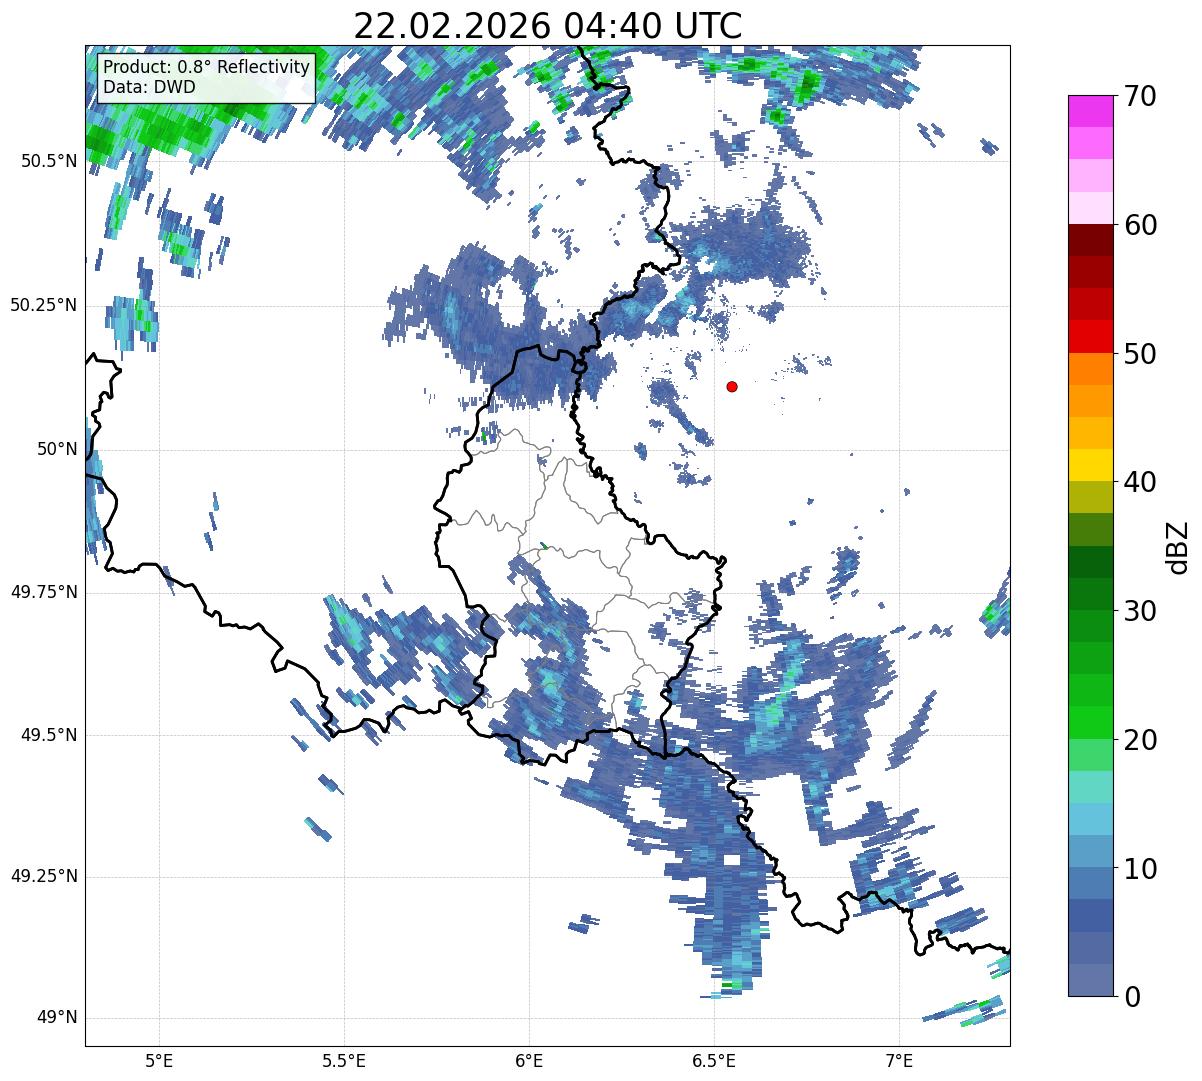The width and height of the screenshot is (1202, 1081).
Task: Click the latitude label "49.25°N"
Action: [x=43, y=876]
